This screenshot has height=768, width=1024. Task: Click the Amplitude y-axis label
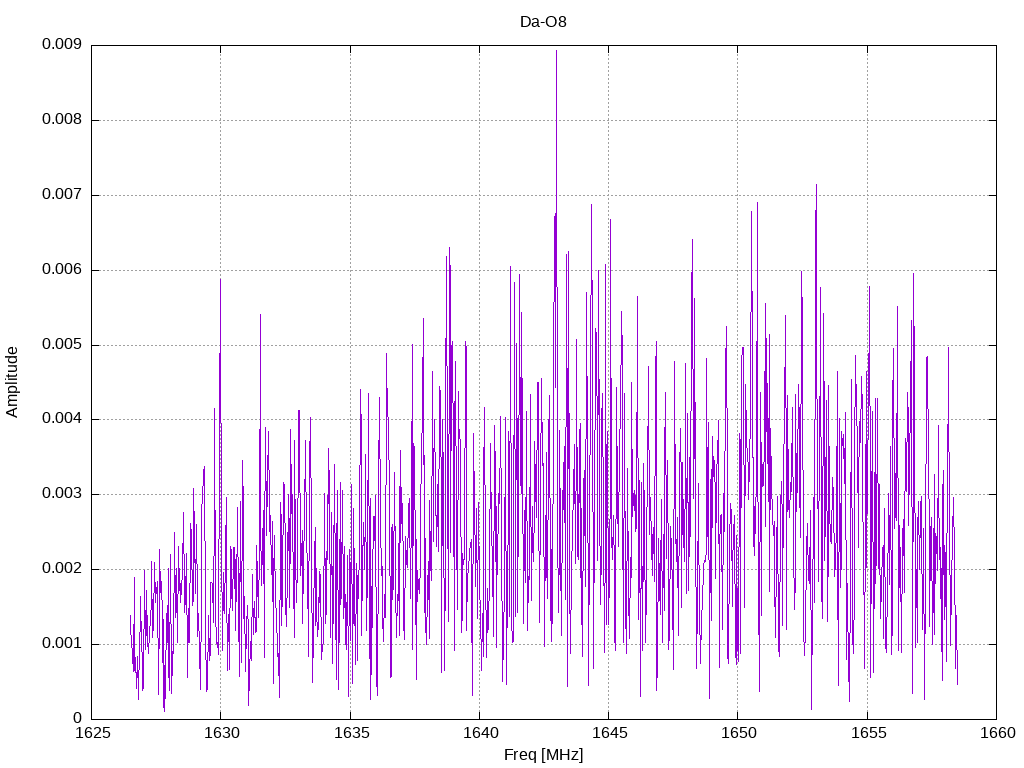(12, 382)
